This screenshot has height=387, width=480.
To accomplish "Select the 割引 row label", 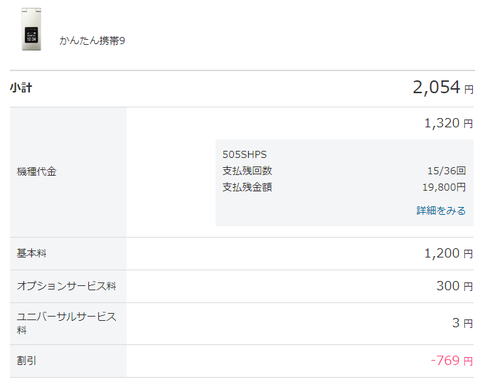I will pos(26,360).
